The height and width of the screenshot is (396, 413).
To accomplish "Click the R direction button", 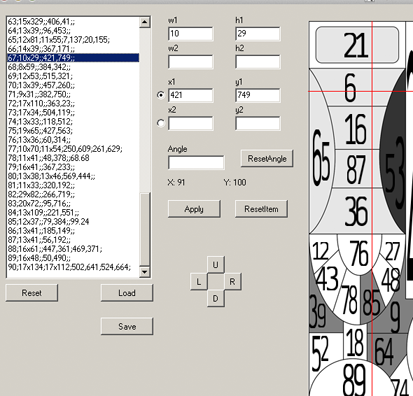I will [232, 282].
